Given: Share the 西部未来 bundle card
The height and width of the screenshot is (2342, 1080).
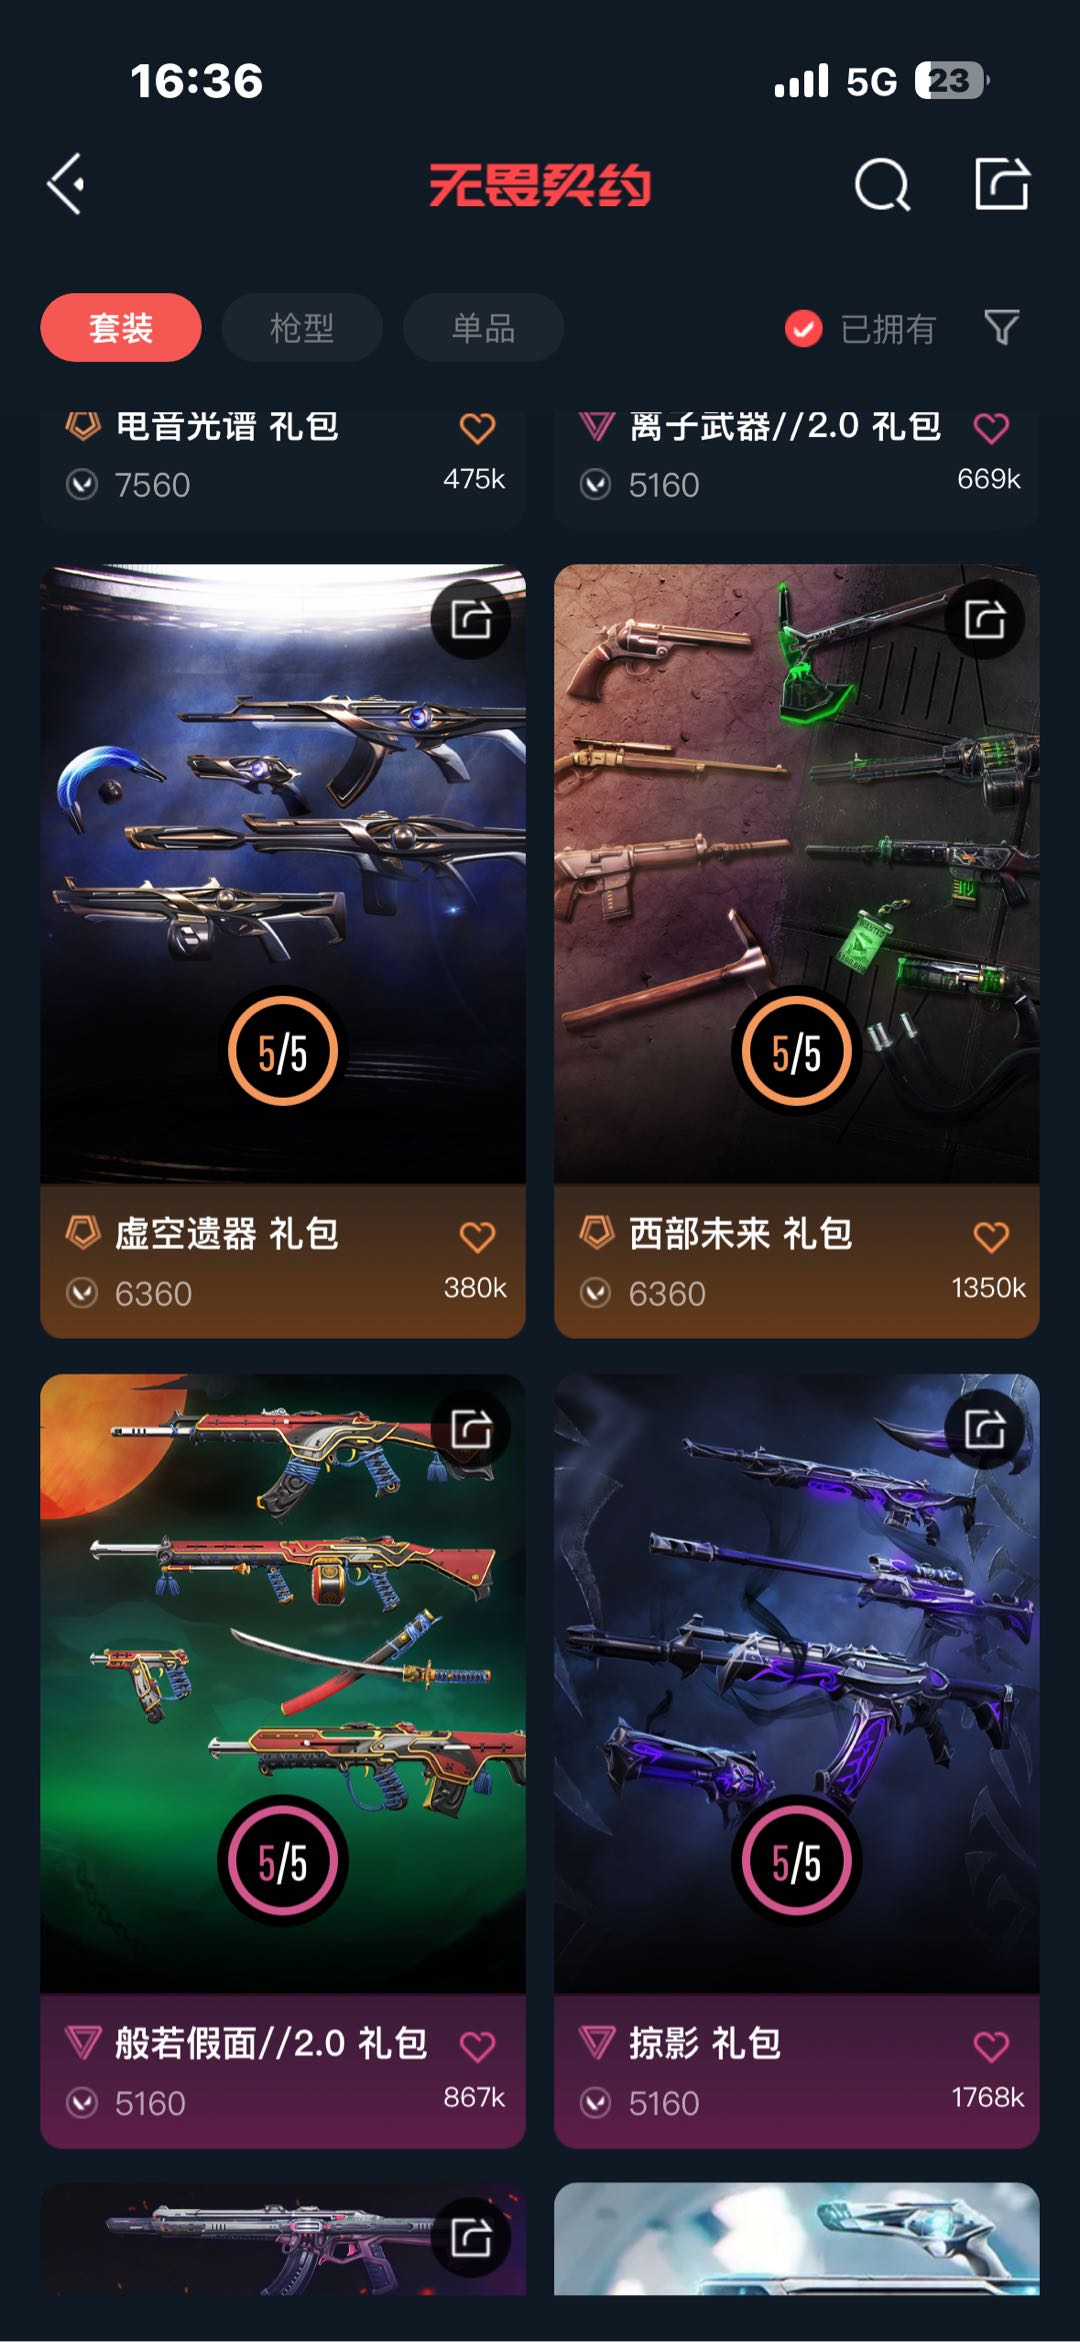Looking at the screenshot, I should tap(985, 619).
